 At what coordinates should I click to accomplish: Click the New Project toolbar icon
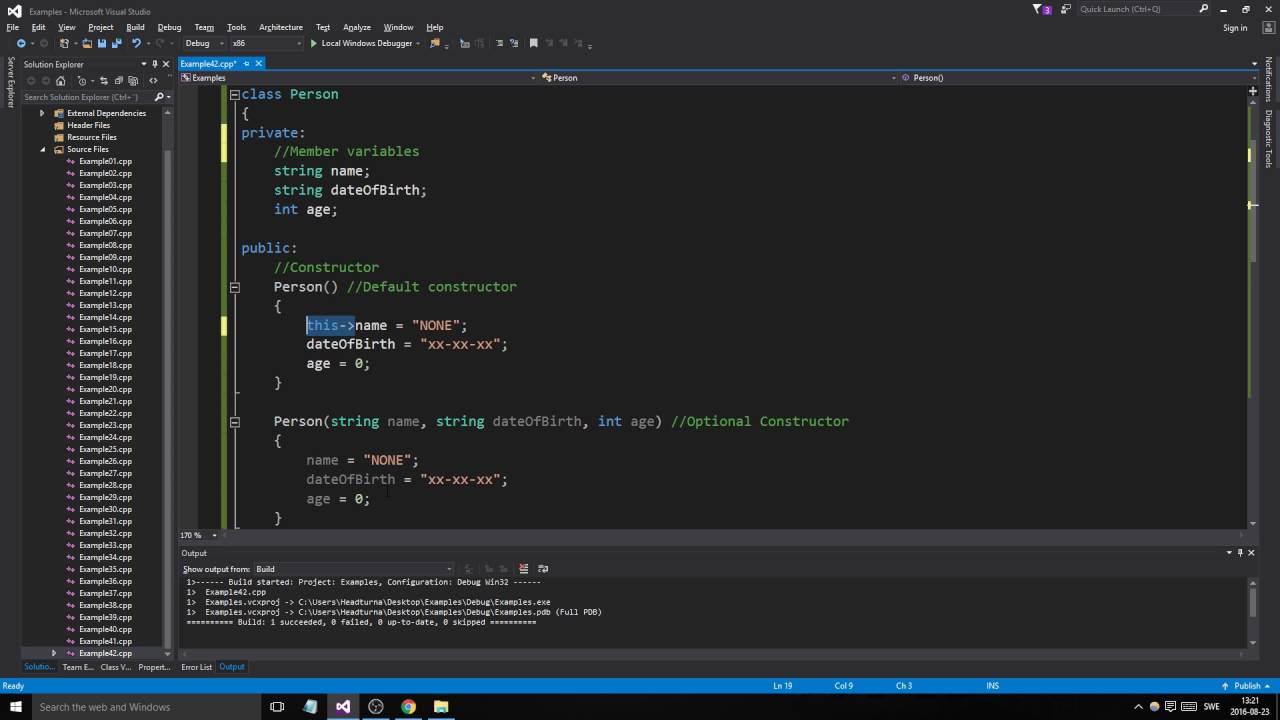pyautogui.click(x=64, y=43)
